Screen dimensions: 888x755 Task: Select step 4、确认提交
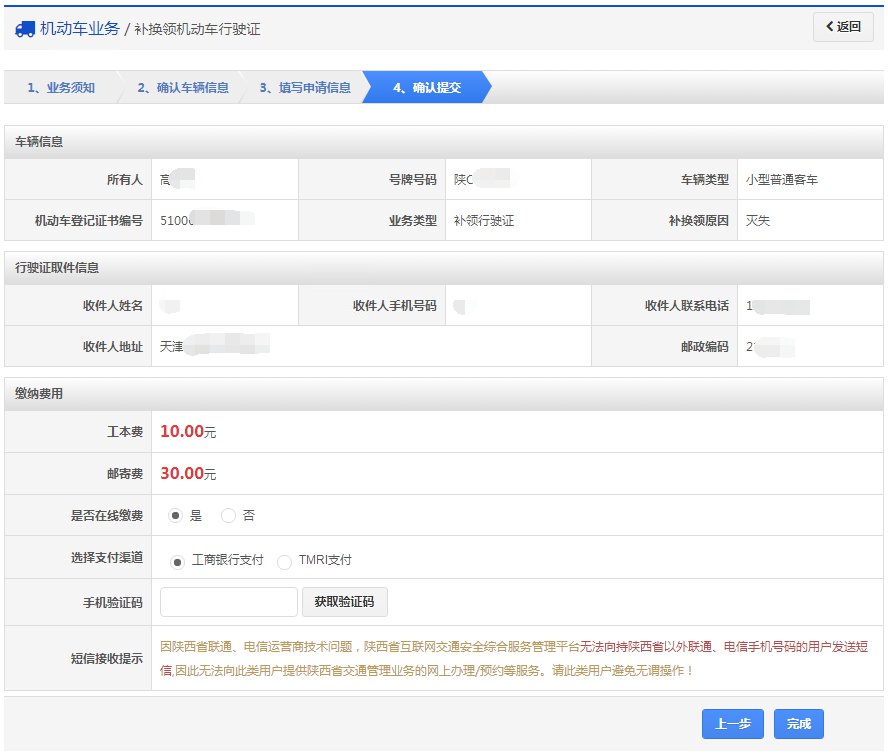pyautogui.click(x=427, y=88)
